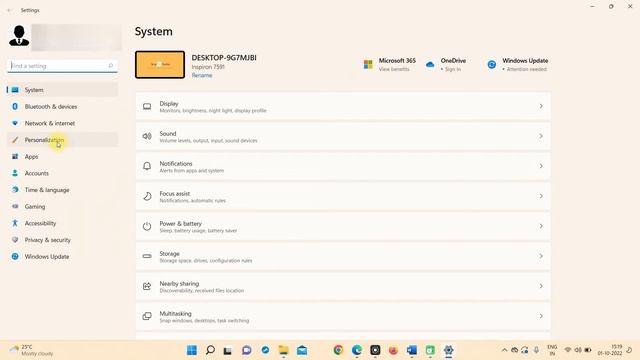
Task: Click the Accessibility figure icon
Action: pos(15,223)
